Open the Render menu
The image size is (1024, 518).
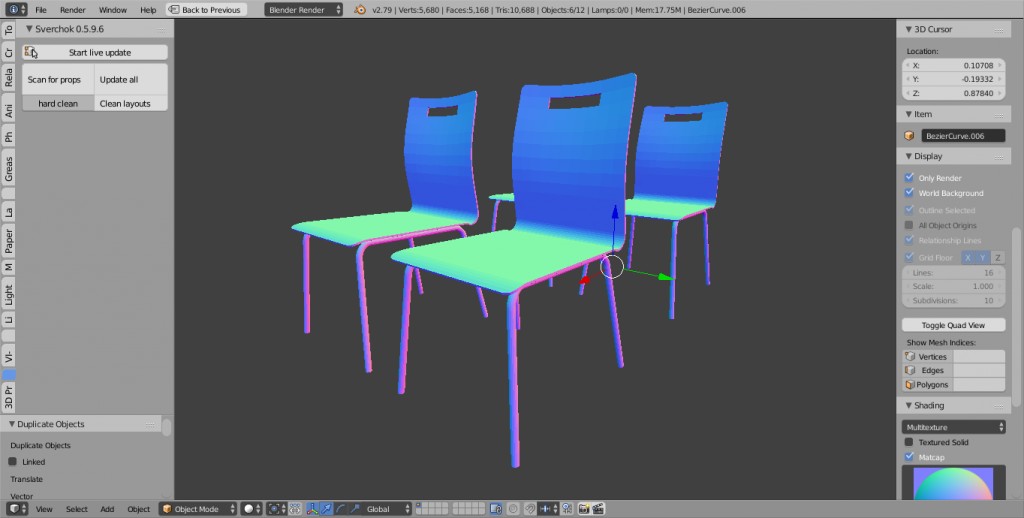[72, 10]
